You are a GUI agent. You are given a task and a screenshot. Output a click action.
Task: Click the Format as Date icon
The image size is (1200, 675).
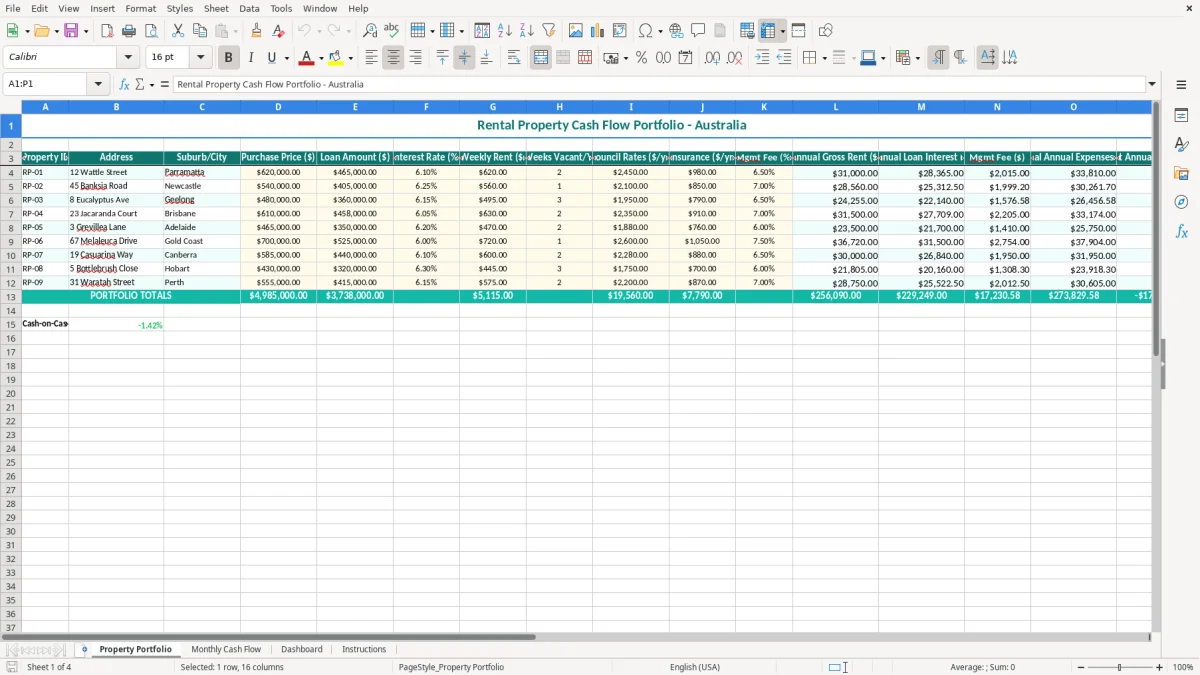(x=685, y=58)
